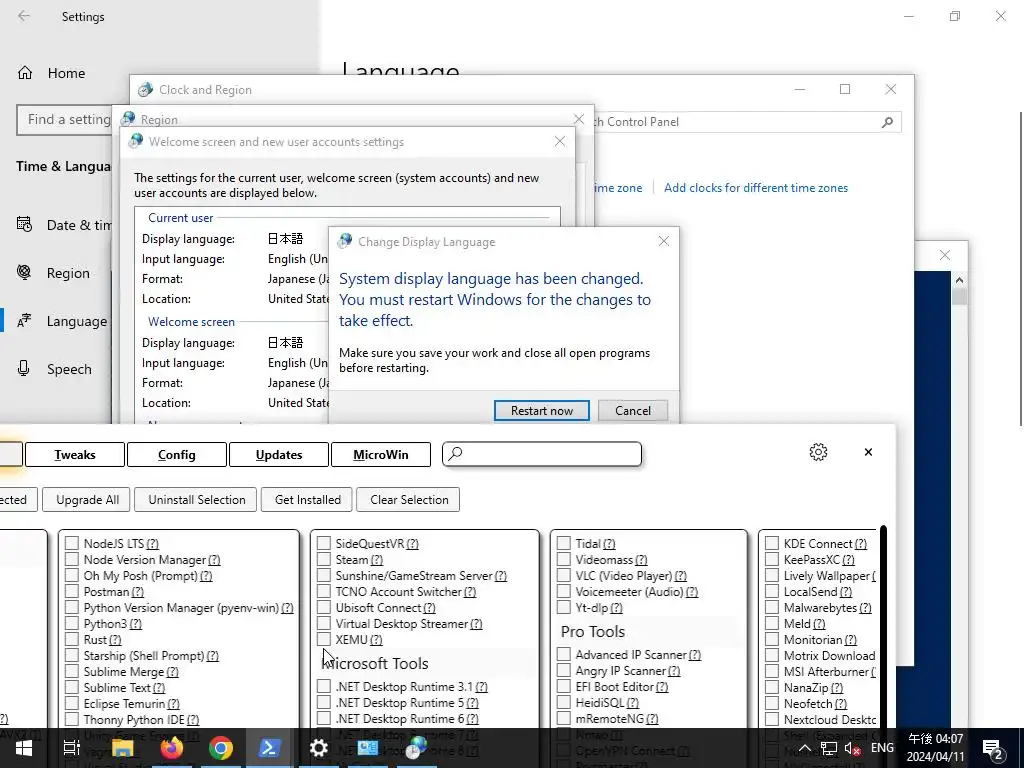Image resolution: width=1024 pixels, height=768 pixels.
Task: Click Restart now button
Action: point(541,411)
